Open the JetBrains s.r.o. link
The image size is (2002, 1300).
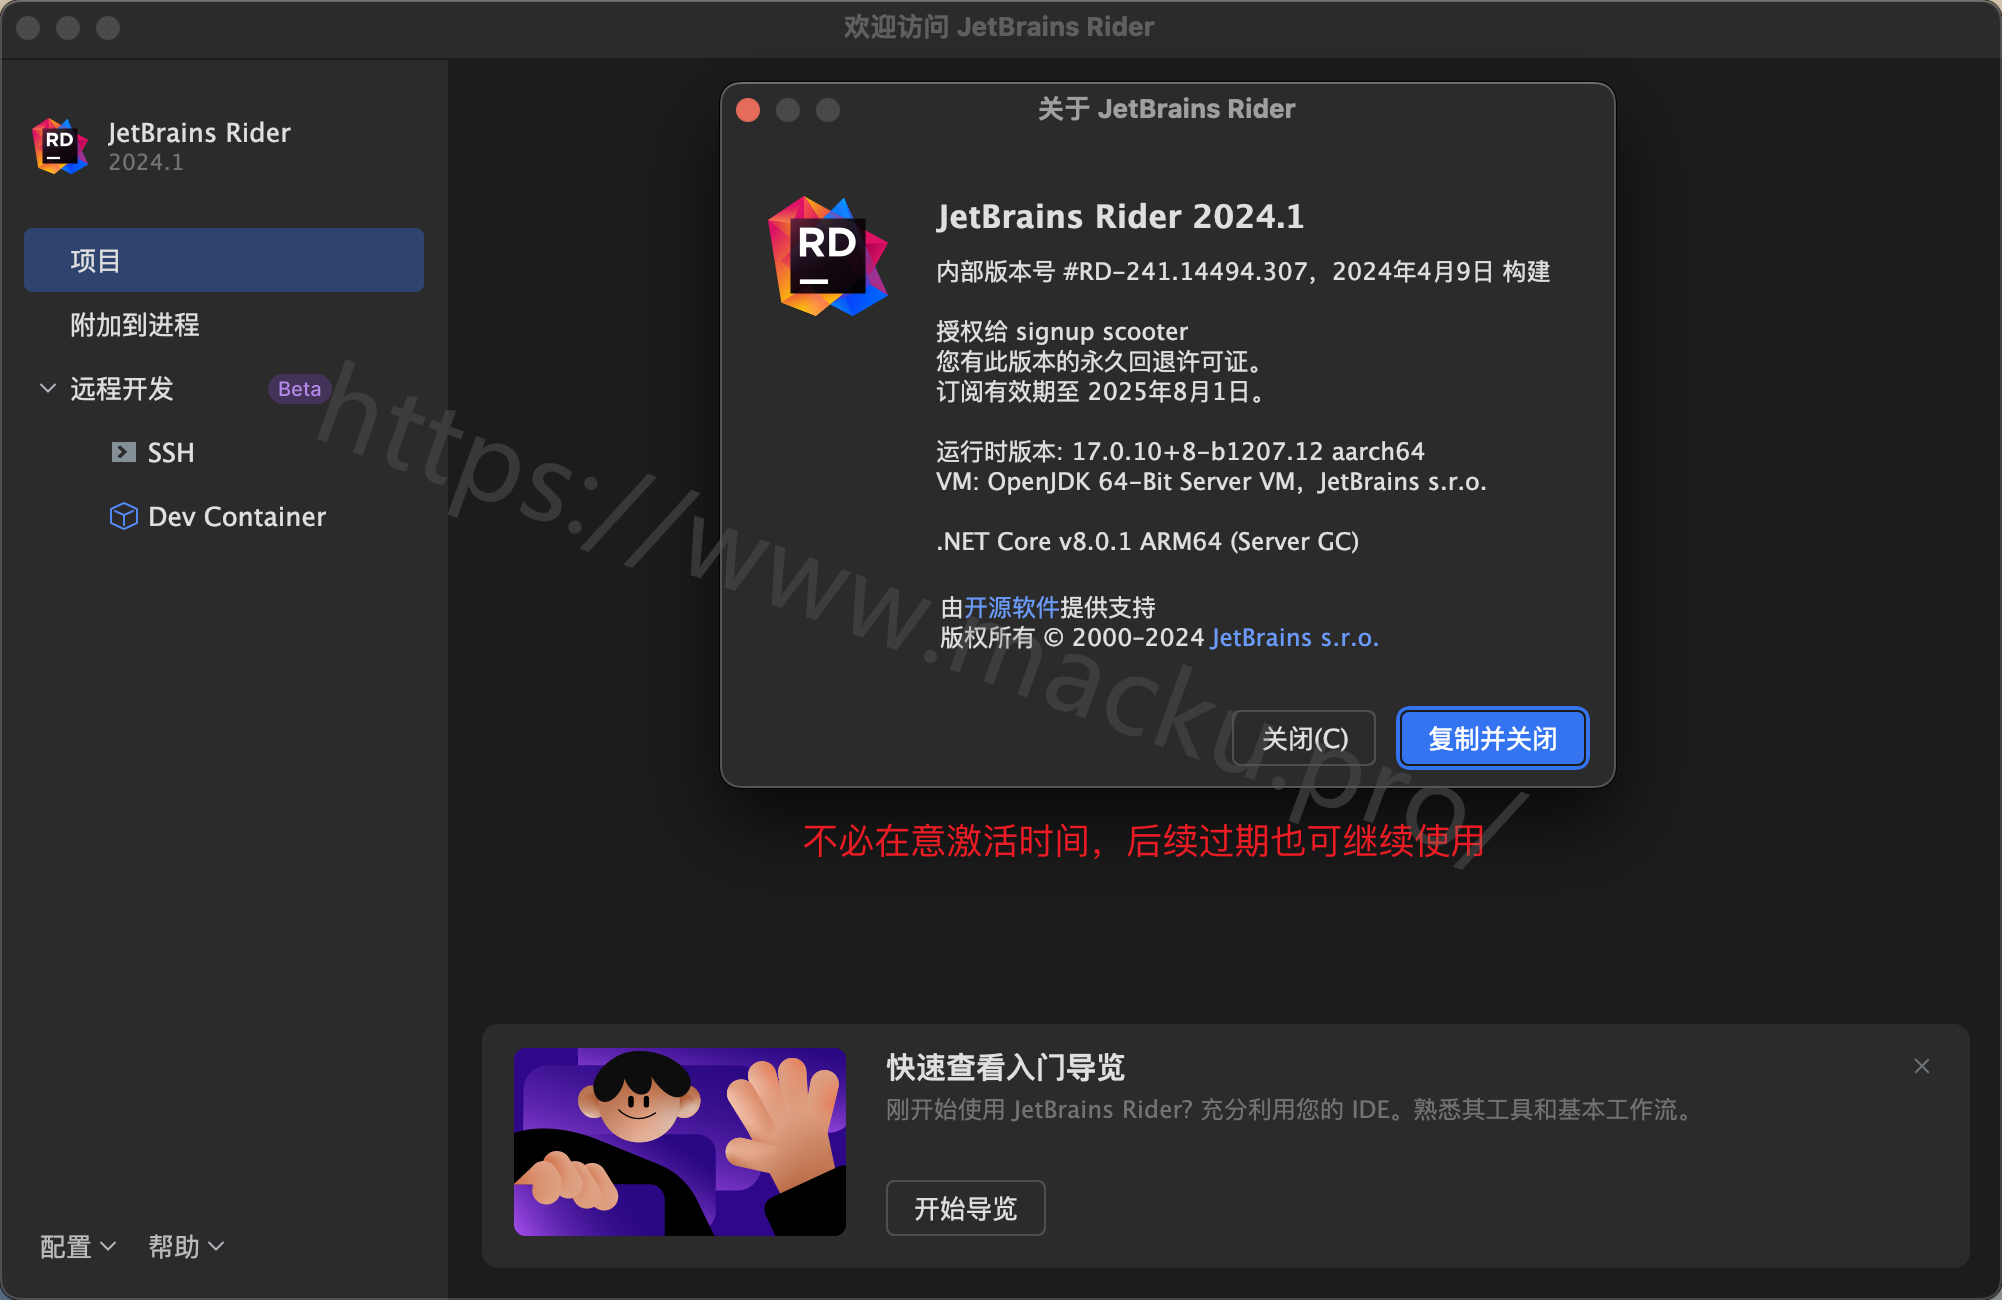click(1295, 637)
